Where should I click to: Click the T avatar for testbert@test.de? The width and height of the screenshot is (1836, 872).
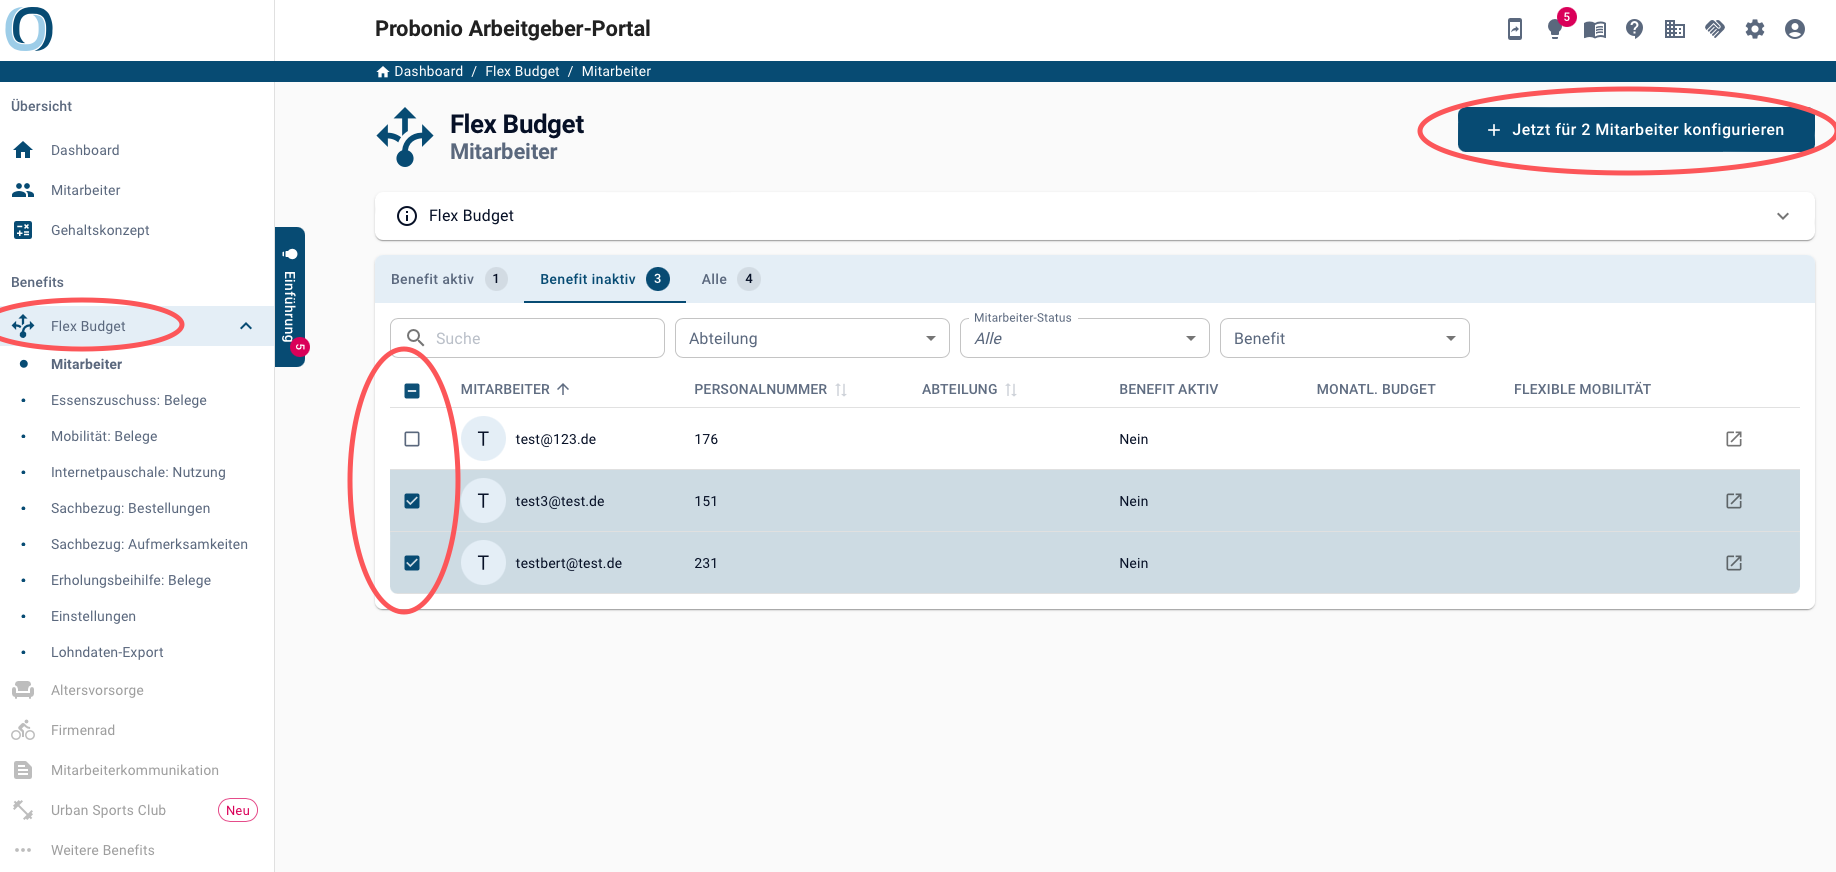483,563
